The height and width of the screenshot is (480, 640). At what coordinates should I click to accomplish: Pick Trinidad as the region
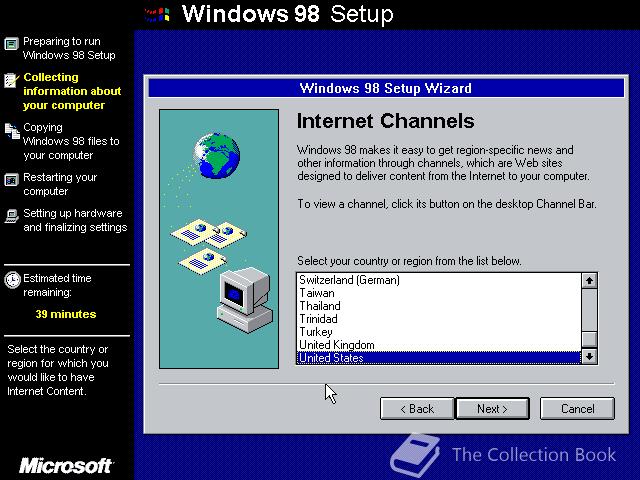(x=439, y=319)
